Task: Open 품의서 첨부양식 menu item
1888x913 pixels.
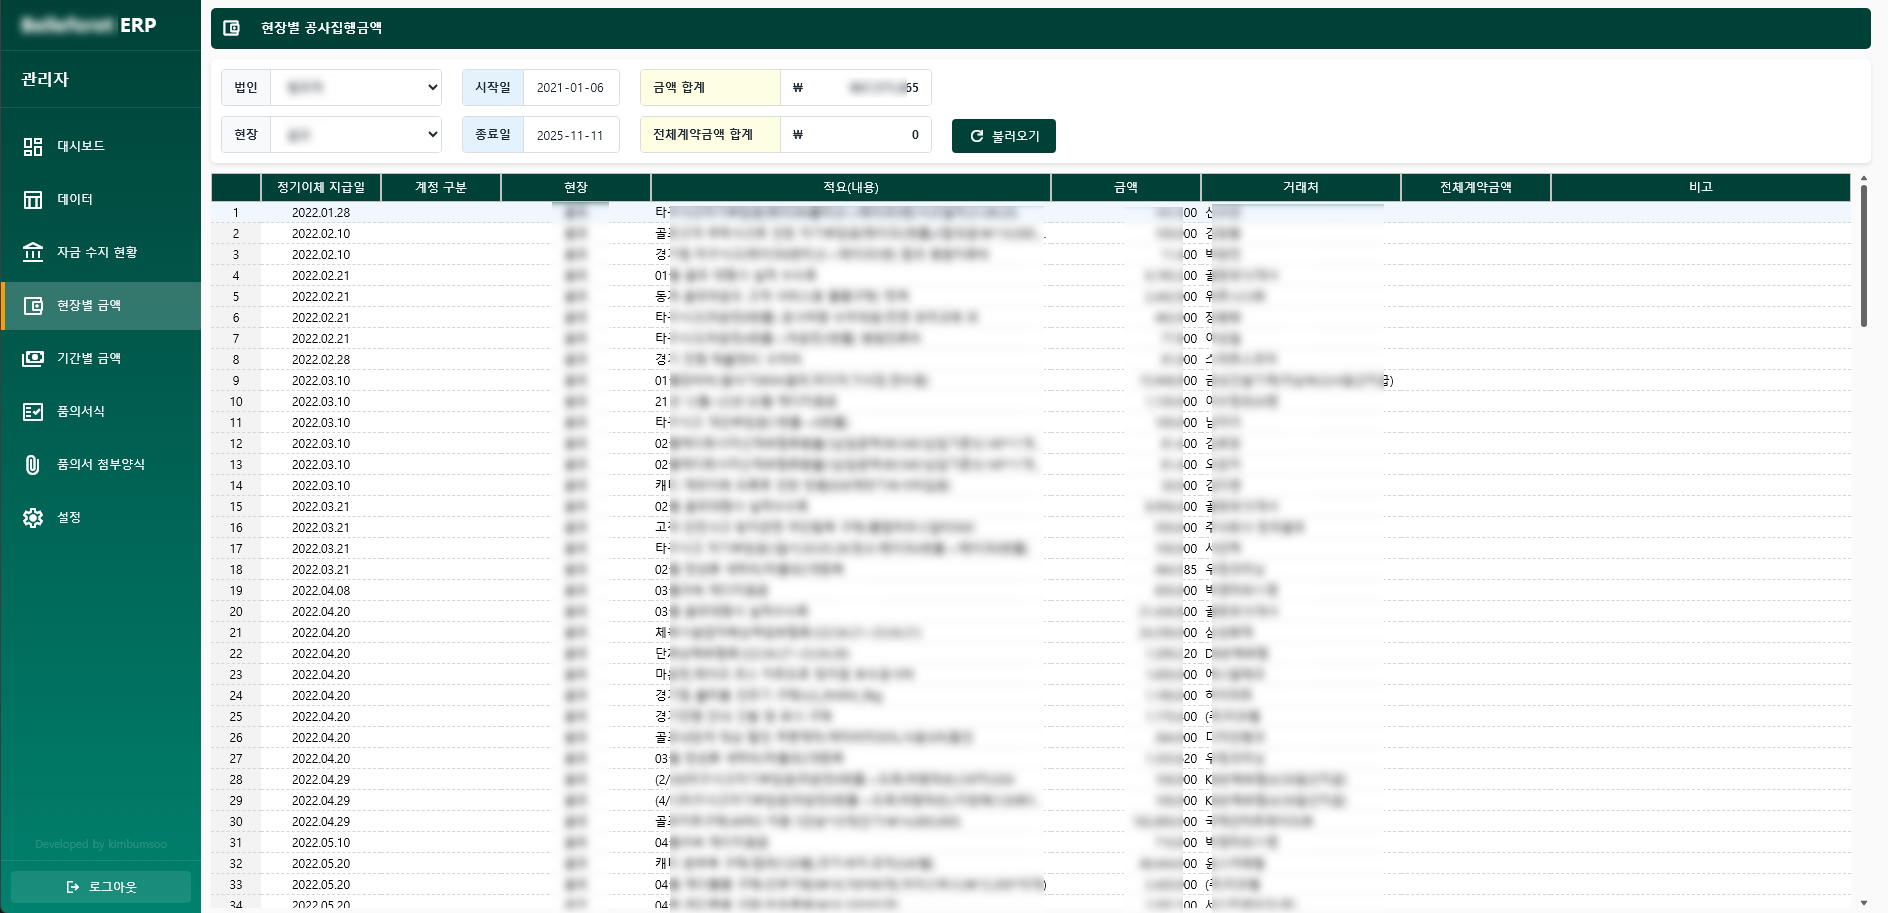Action: (100, 465)
